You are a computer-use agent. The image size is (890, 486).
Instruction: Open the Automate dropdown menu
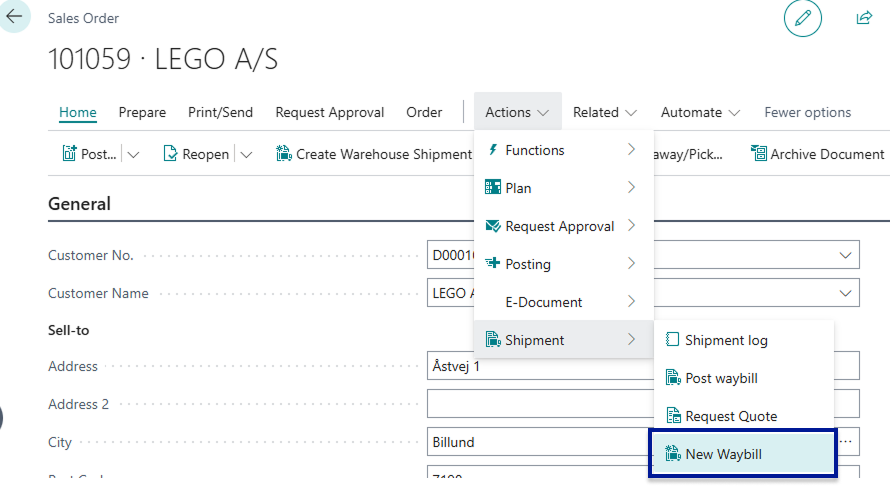[x=700, y=112]
